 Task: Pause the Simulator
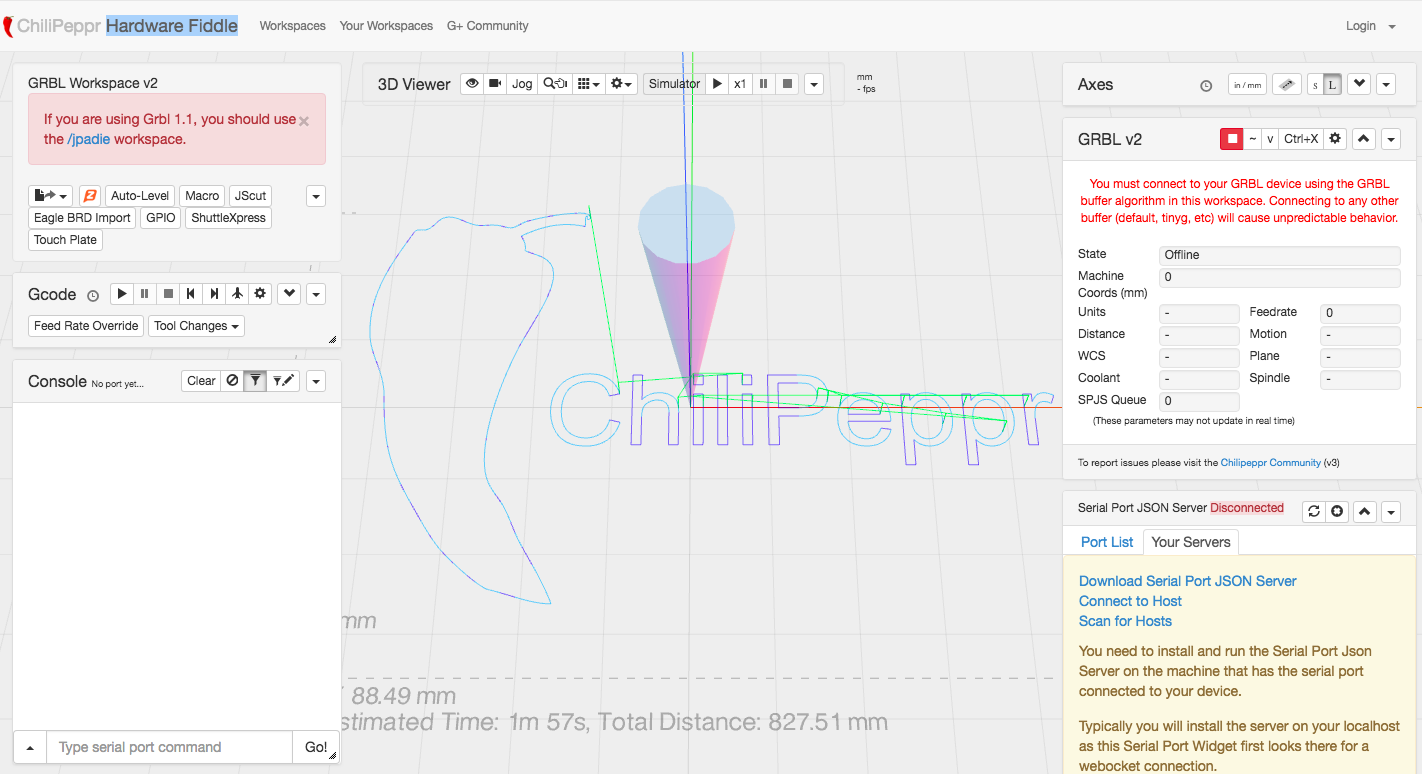pyautogui.click(x=764, y=84)
